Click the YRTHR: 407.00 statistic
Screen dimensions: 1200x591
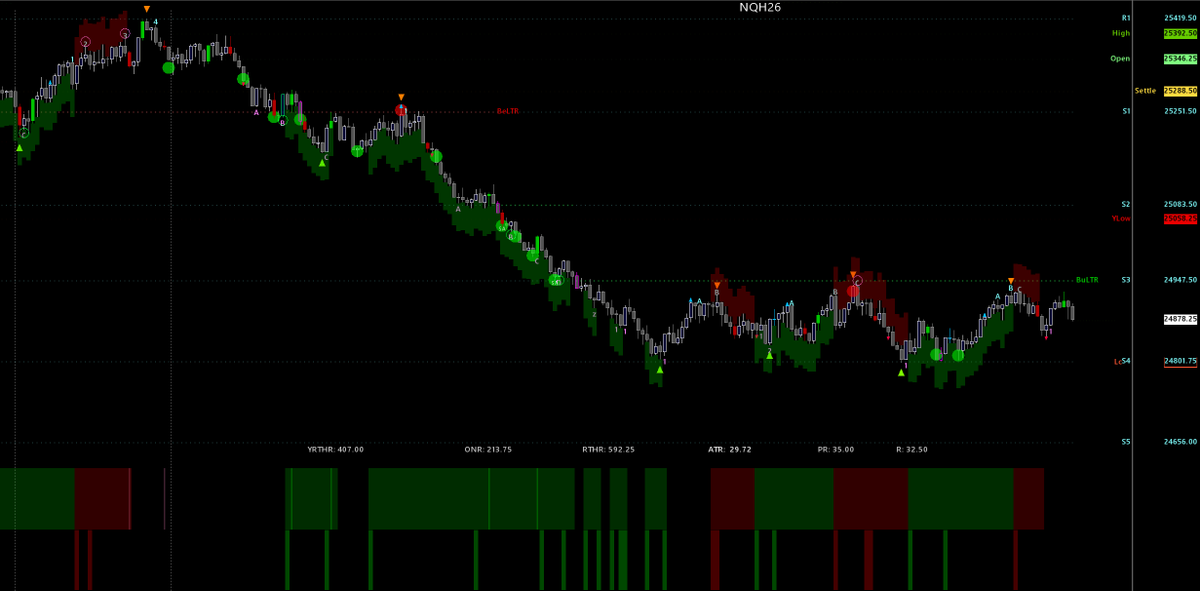point(336,450)
